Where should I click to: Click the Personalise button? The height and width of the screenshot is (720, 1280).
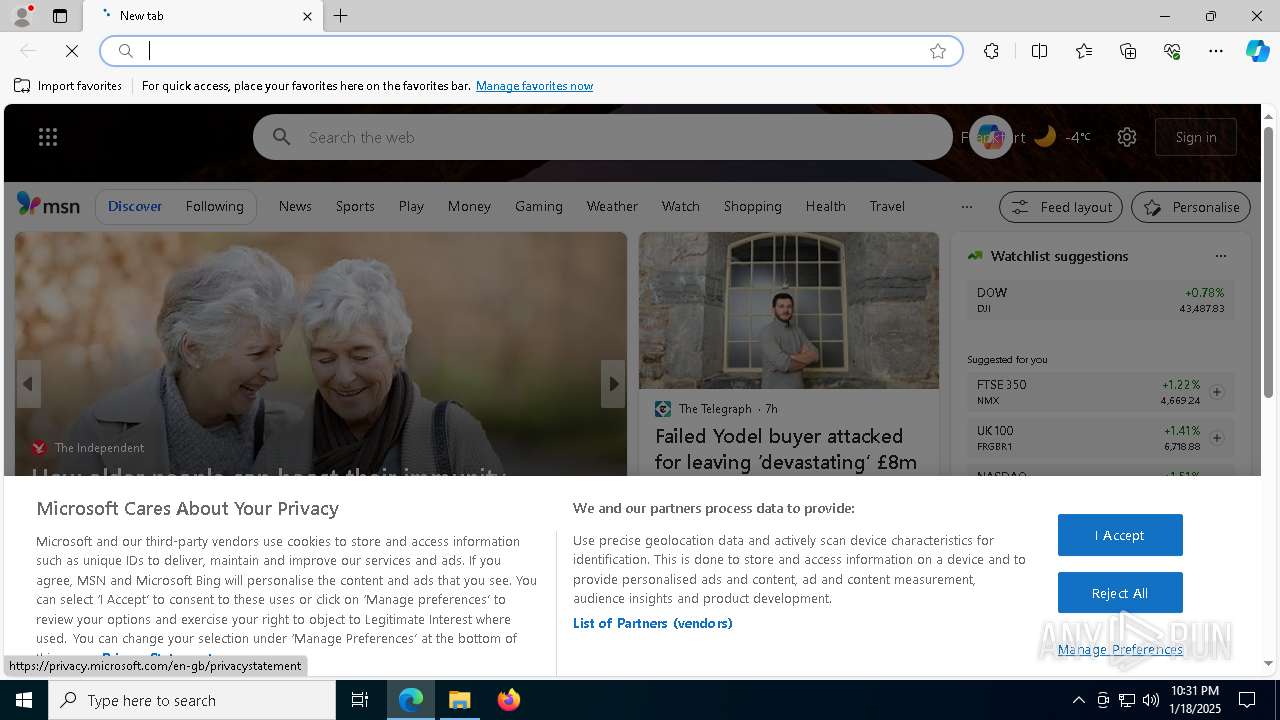(x=1191, y=207)
